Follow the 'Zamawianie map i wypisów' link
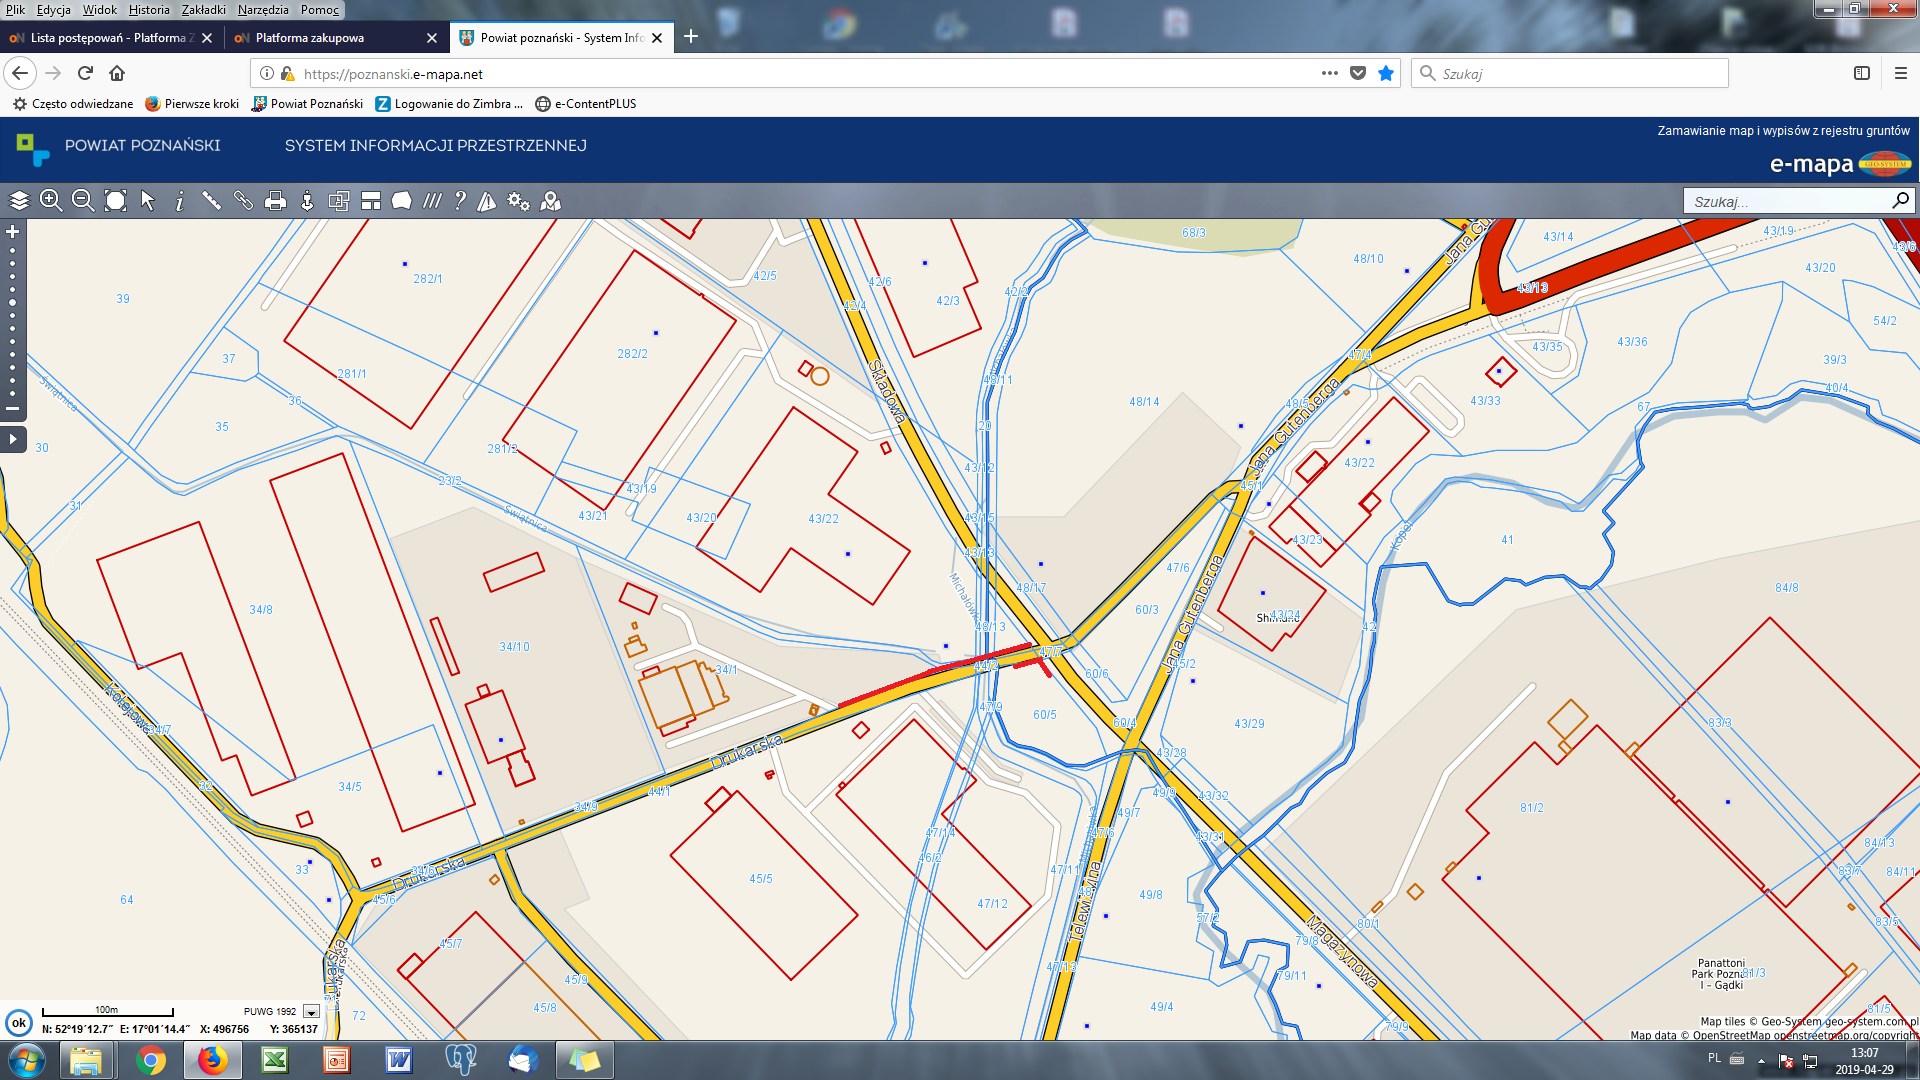This screenshot has height=1080, width=1920. [x=1783, y=131]
